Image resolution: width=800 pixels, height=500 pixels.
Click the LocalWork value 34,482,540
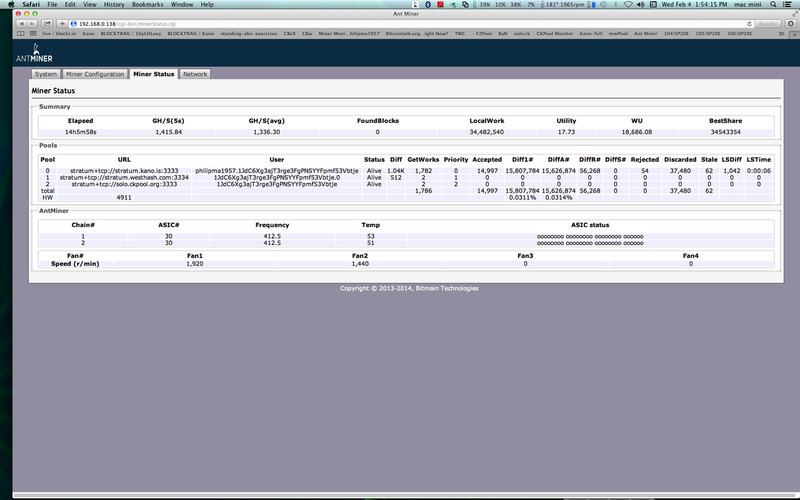click(486, 132)
